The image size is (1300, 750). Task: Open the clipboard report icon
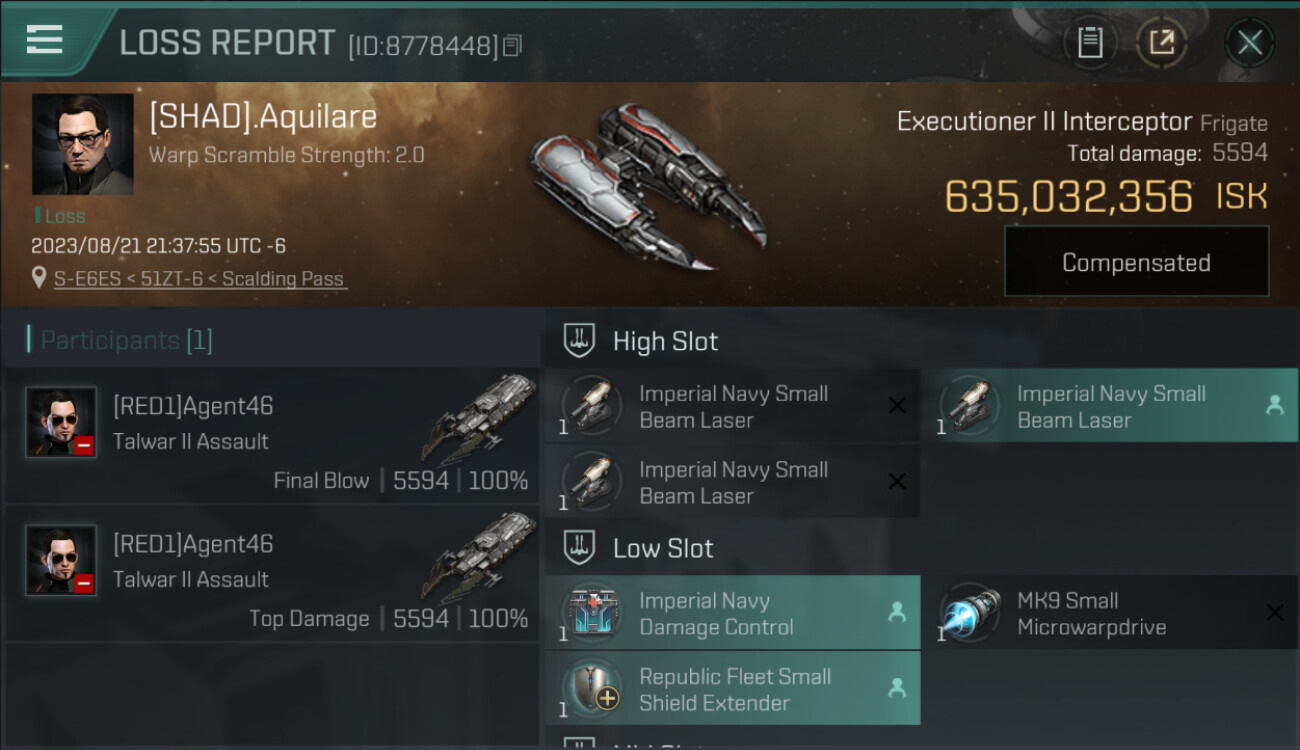[x=1090, y=42]
